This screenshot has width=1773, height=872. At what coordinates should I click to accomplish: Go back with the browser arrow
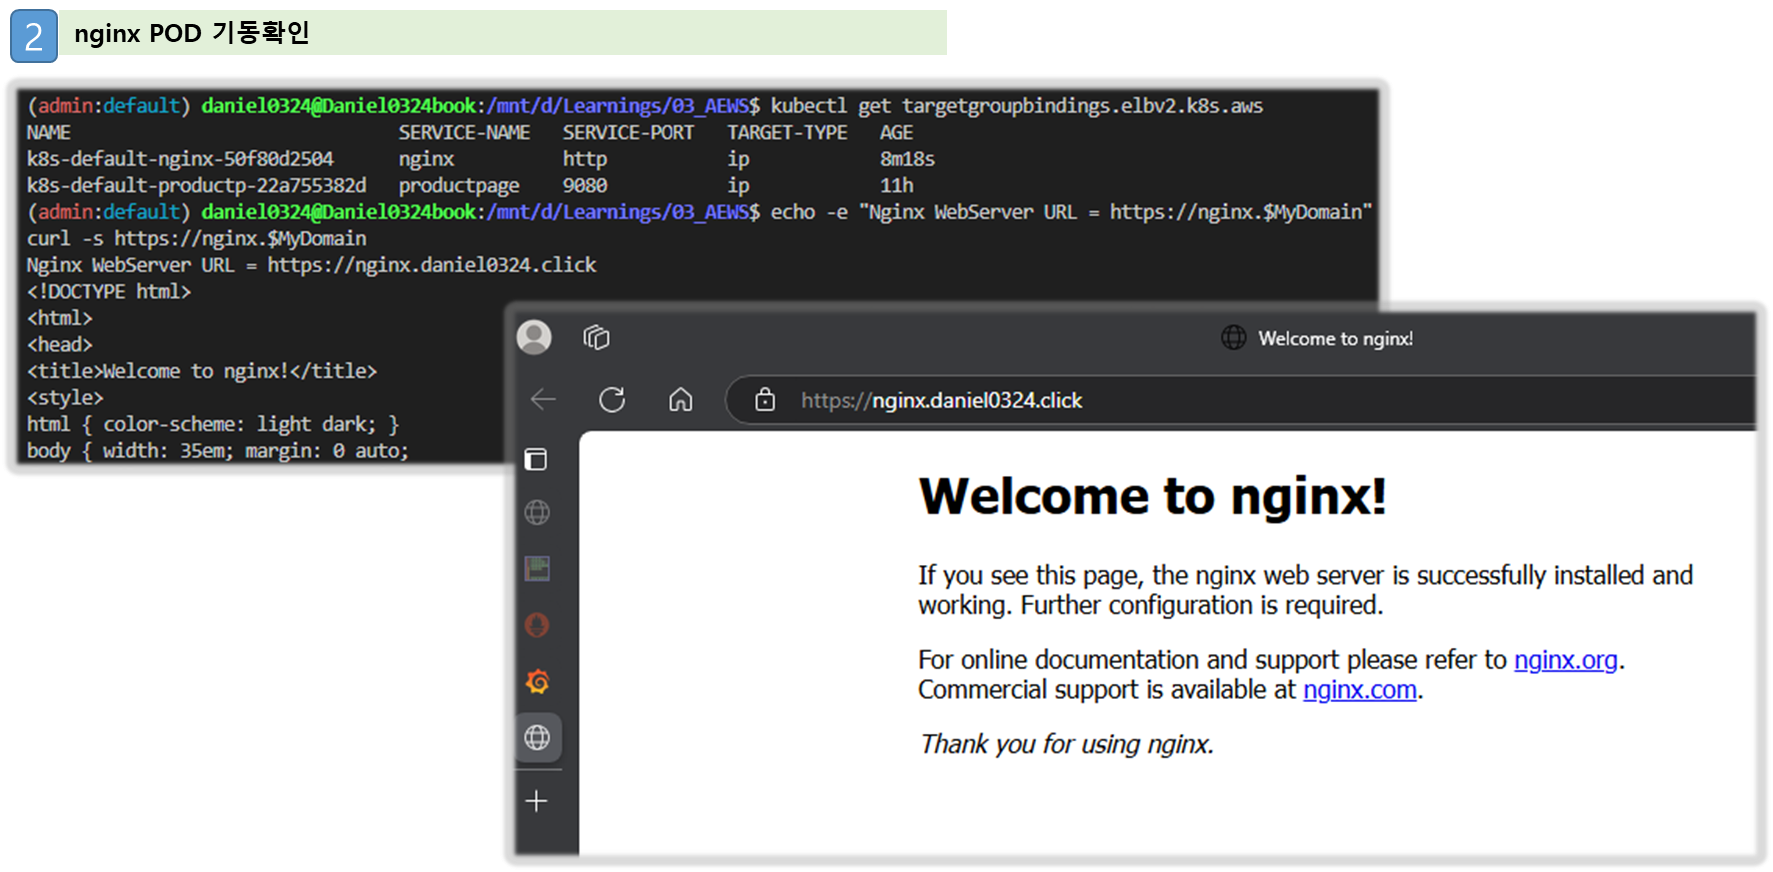point(543,400)
